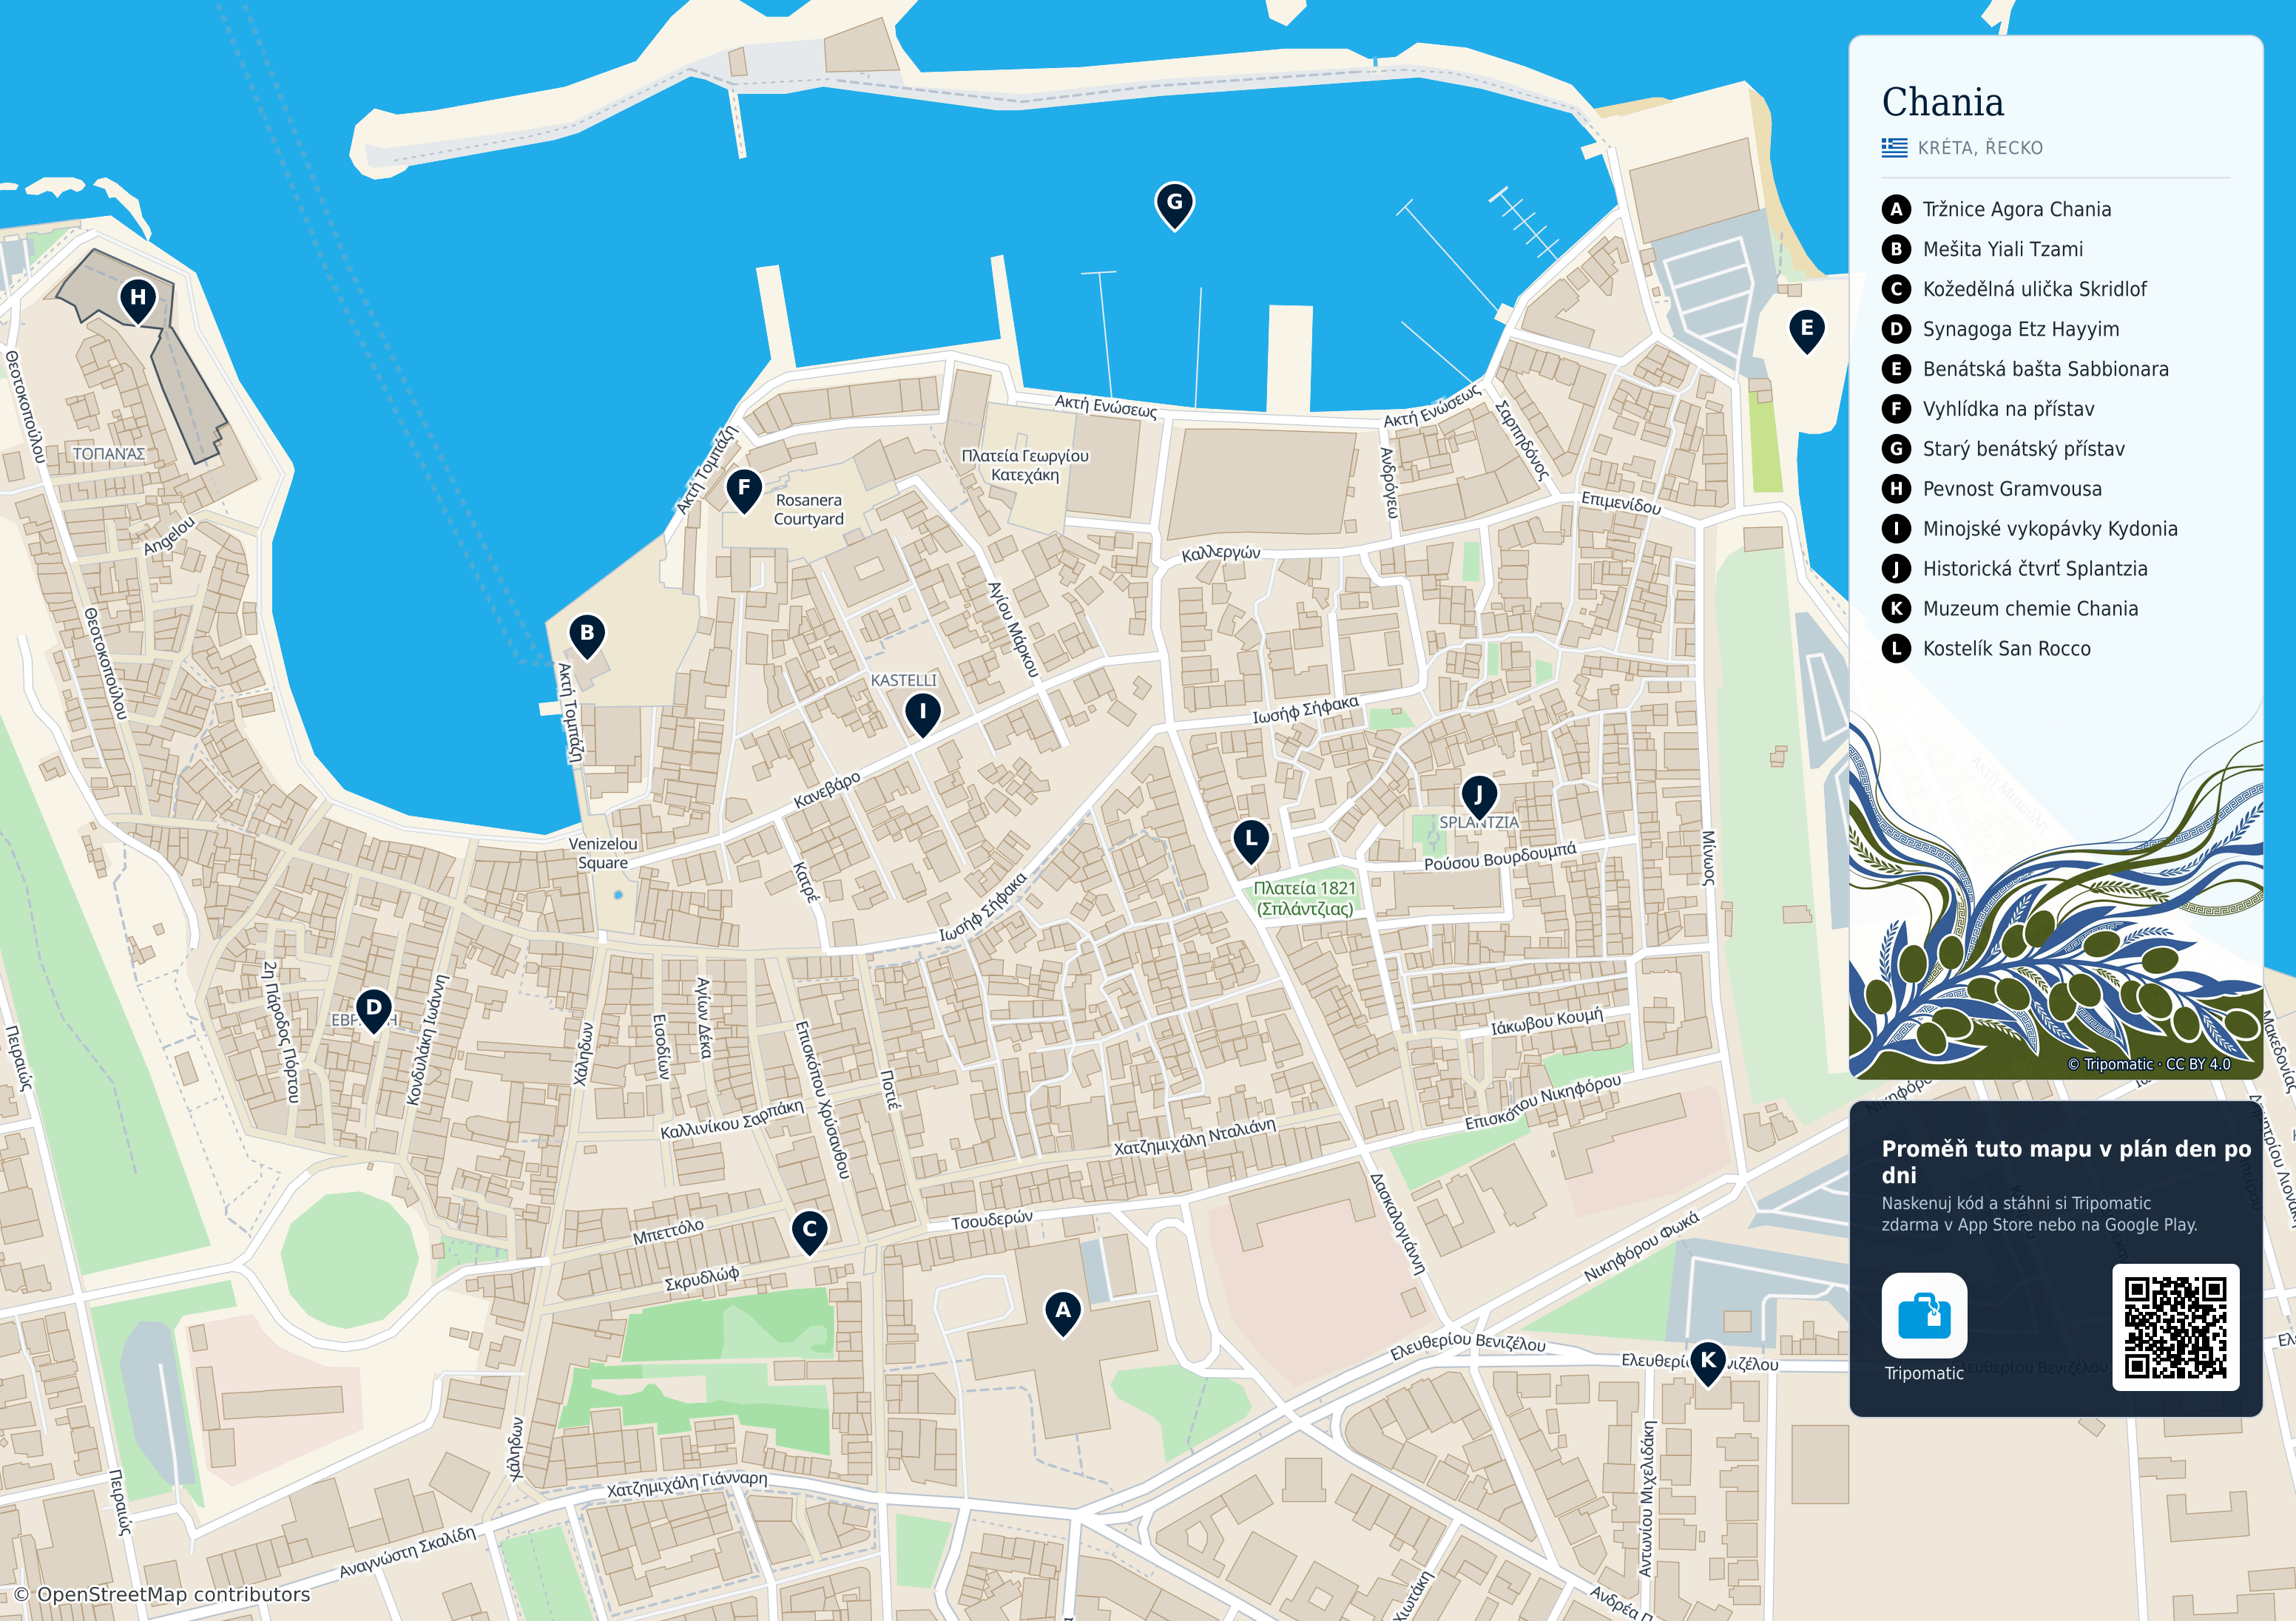The image size is (2296, 1621).
Task: Click '© Tripomatic · CC BY 4.0' credit
Action: tap(2149, 1064)
